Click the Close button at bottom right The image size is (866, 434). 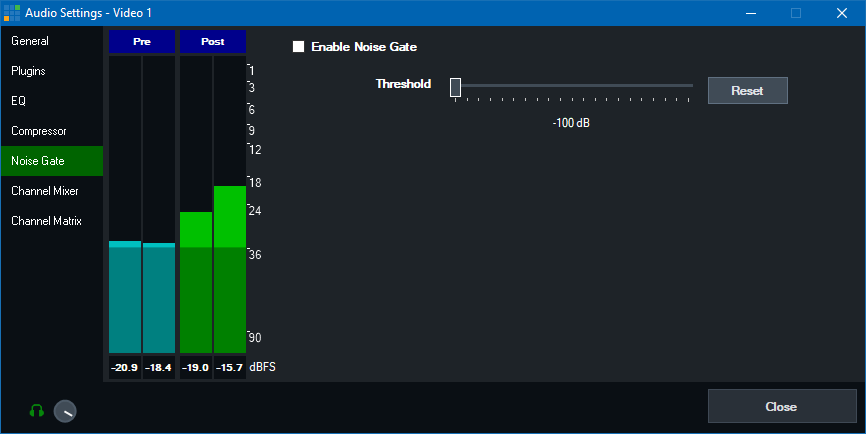click(x=781, y=407)
